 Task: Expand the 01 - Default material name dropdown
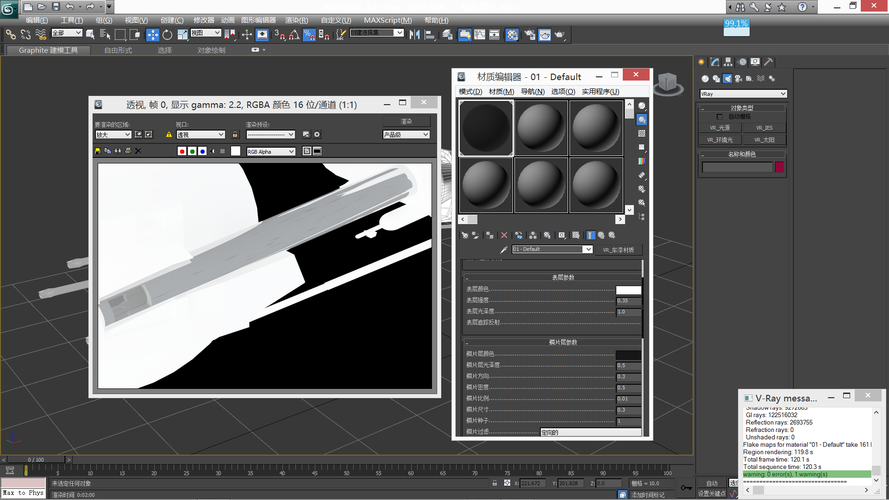pos(589,250)
